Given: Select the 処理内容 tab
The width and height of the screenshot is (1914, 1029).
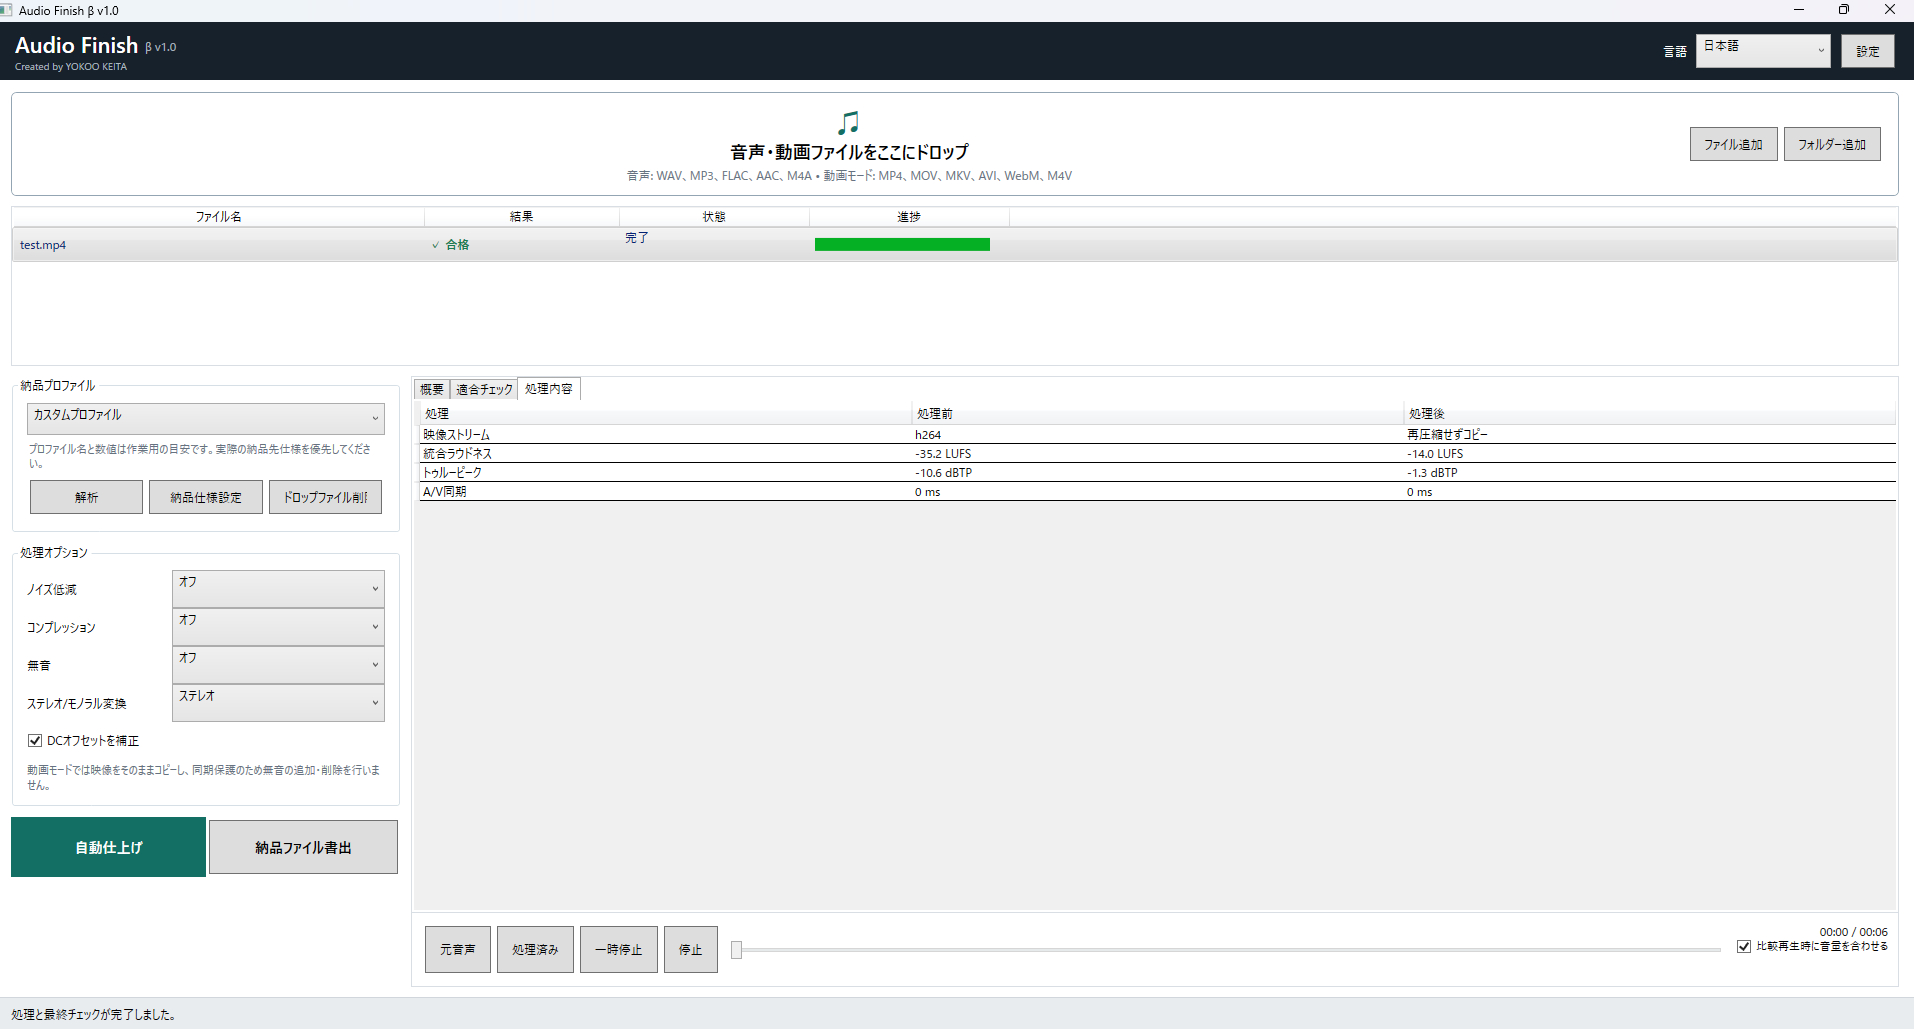Looking at the screenshot, I should 549,388.
